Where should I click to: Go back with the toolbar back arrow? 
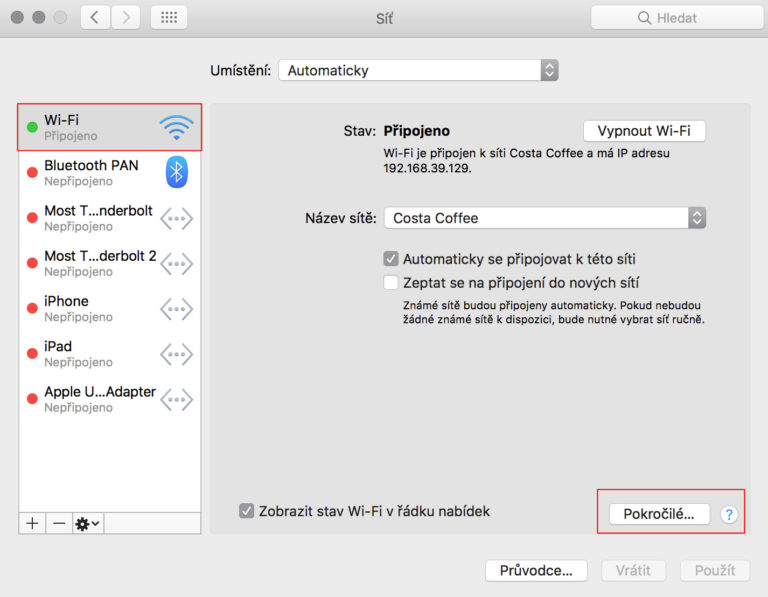96,18
